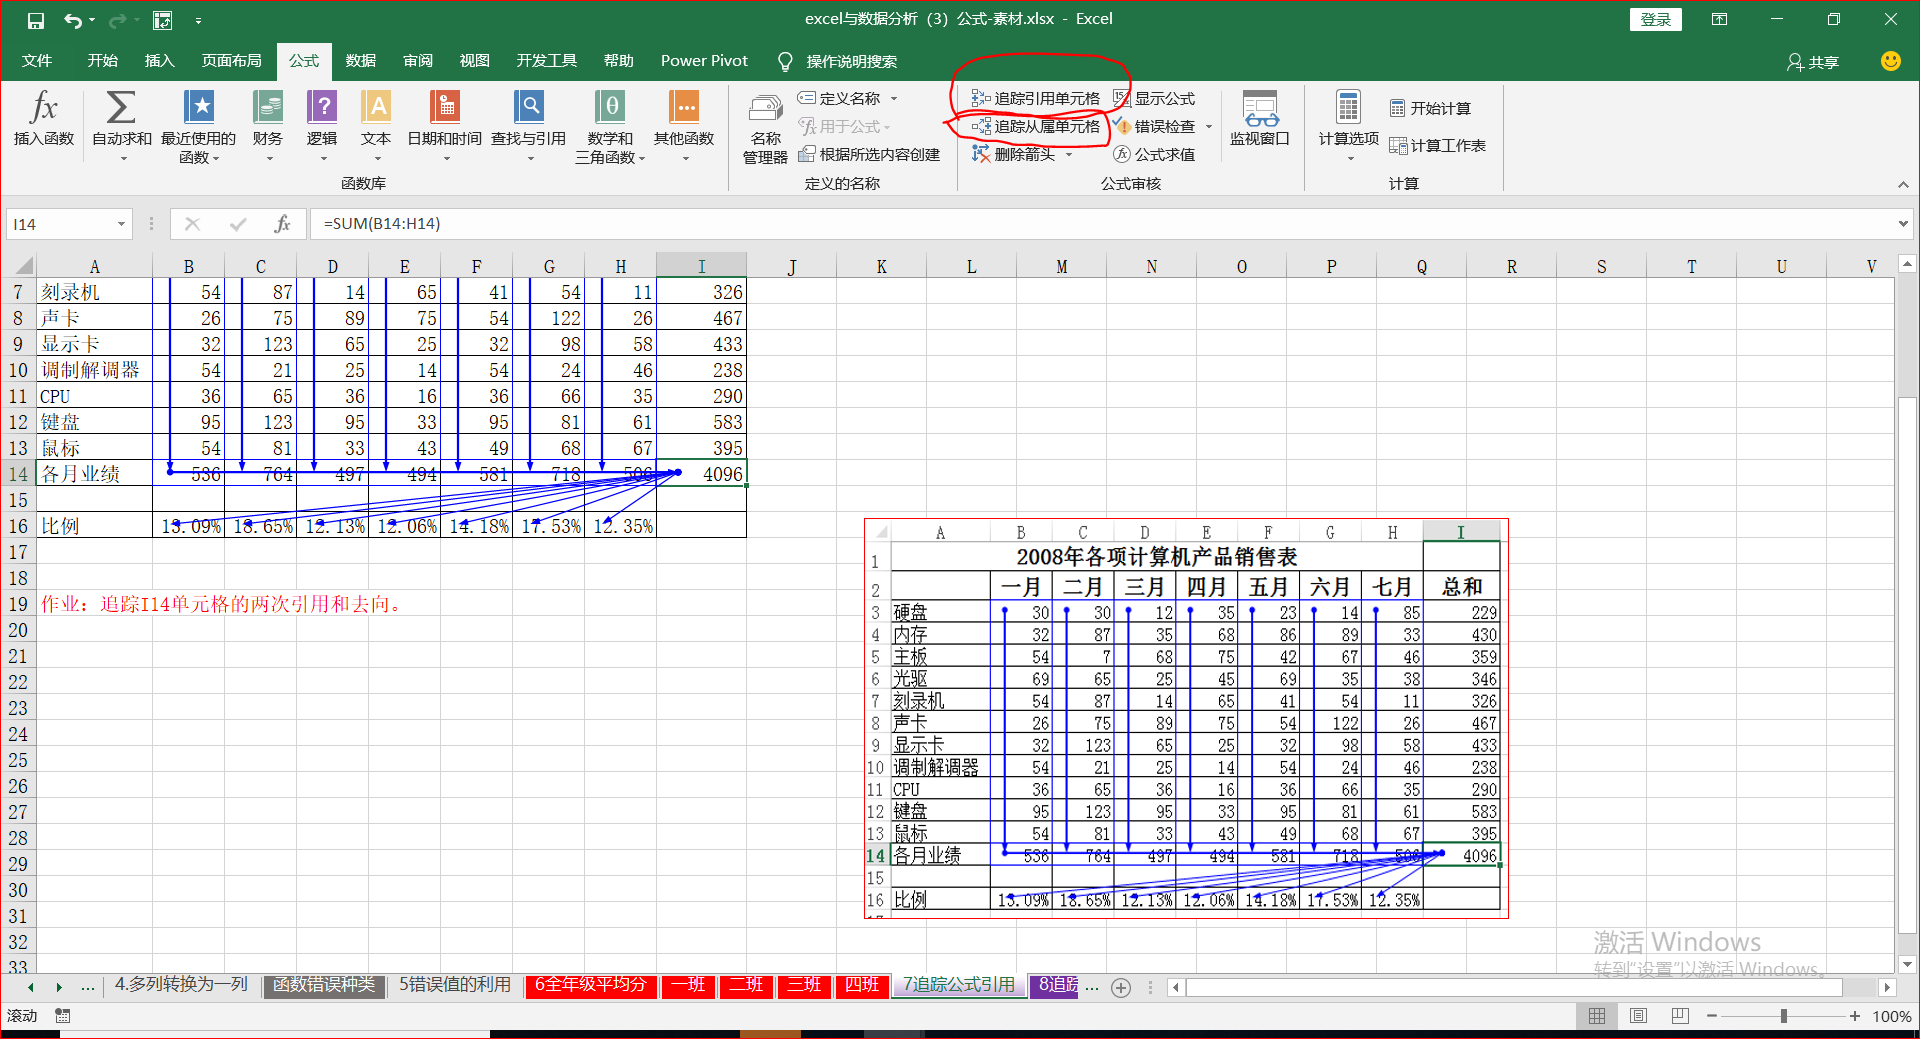The image size is (1920, 1039).
Task: Expand Error Checking dropdown arrow
Action: [1208, 126]
